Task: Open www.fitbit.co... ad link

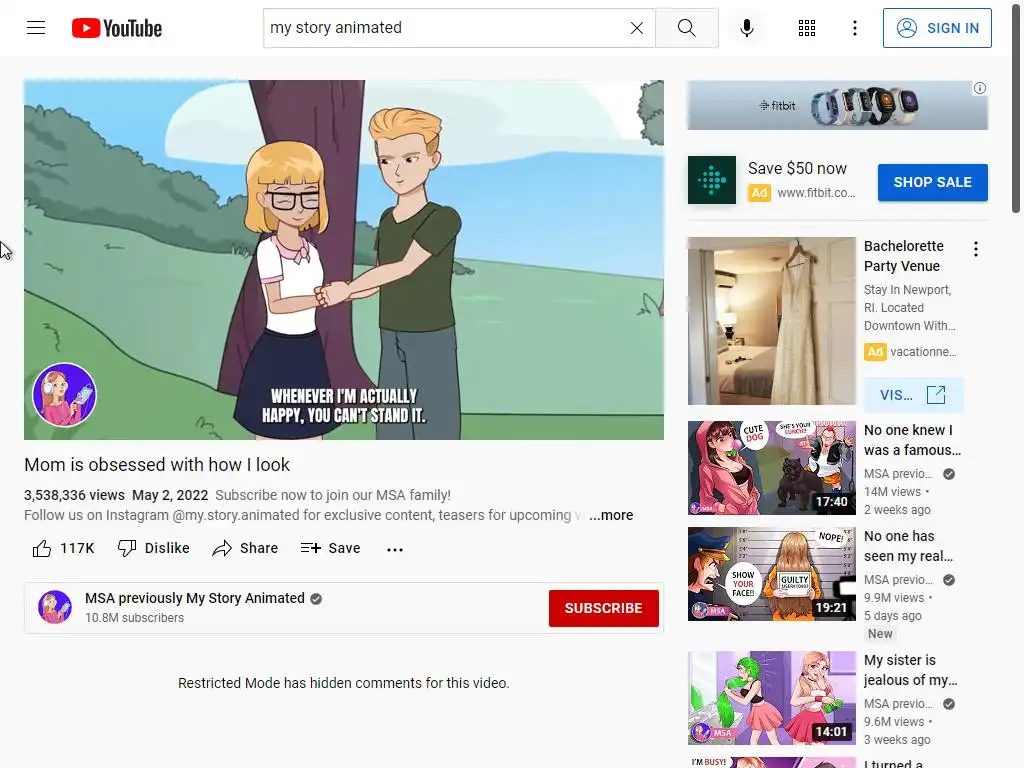Action: coord(816,193)
